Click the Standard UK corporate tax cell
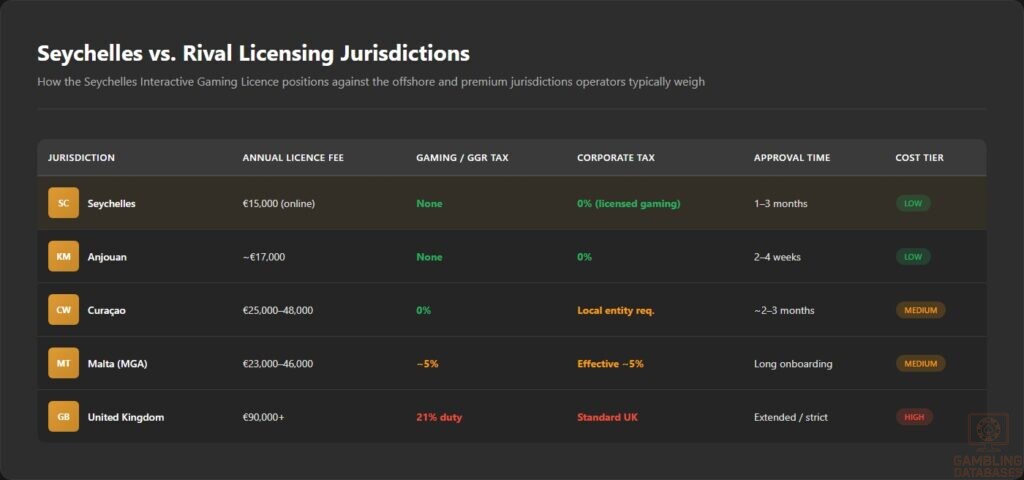Viewport: 1024px width, 480px height. [607, 417]
